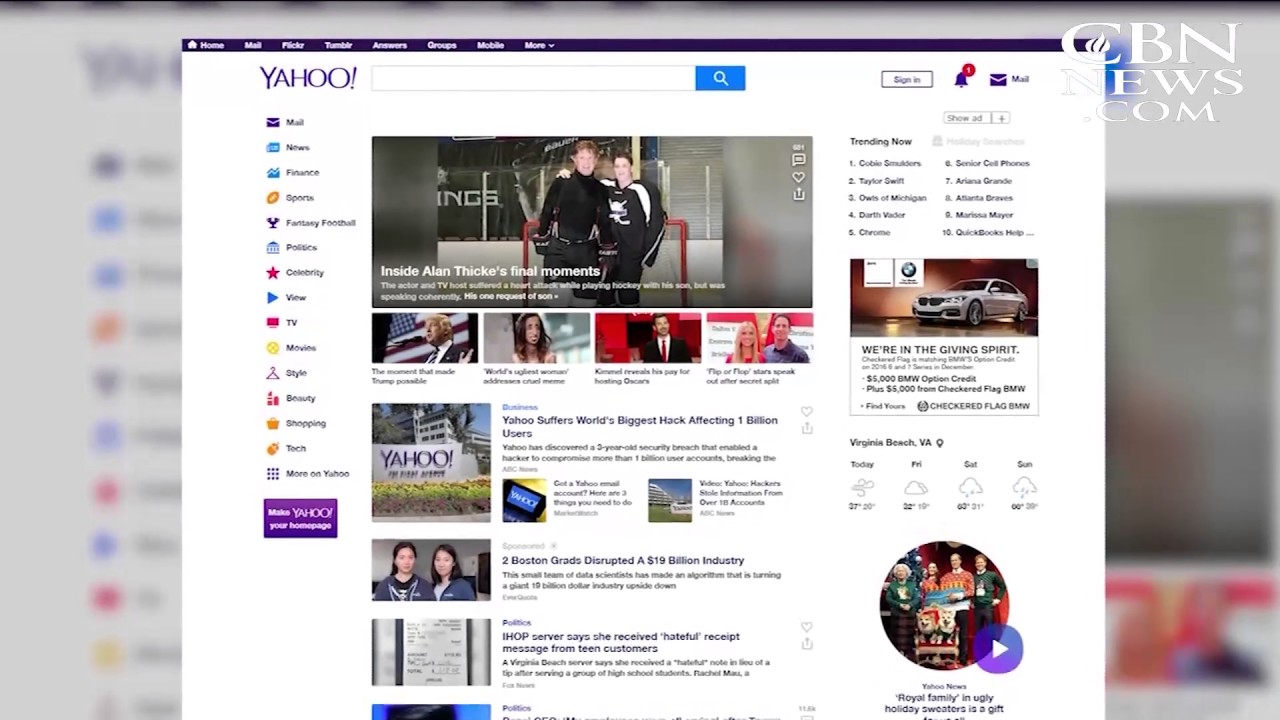Click the comments icon on Alan Thicke story
1280x720 pixels.
pyautogui.click(x=798, y=159)
